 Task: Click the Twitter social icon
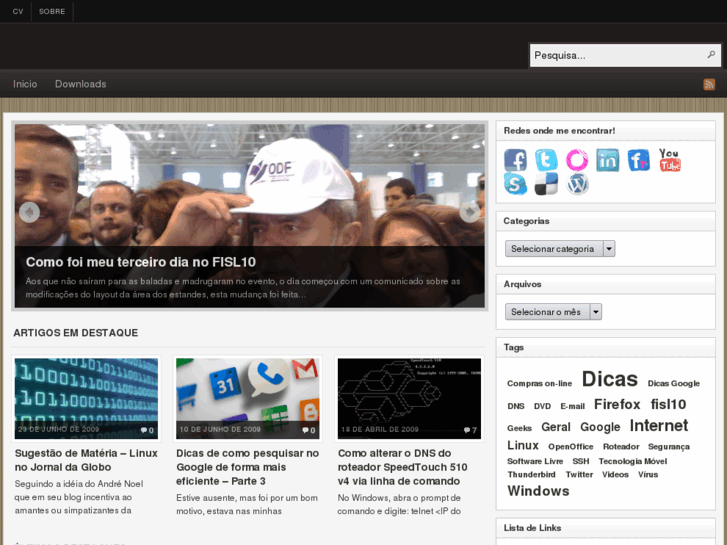click(546, 160)
